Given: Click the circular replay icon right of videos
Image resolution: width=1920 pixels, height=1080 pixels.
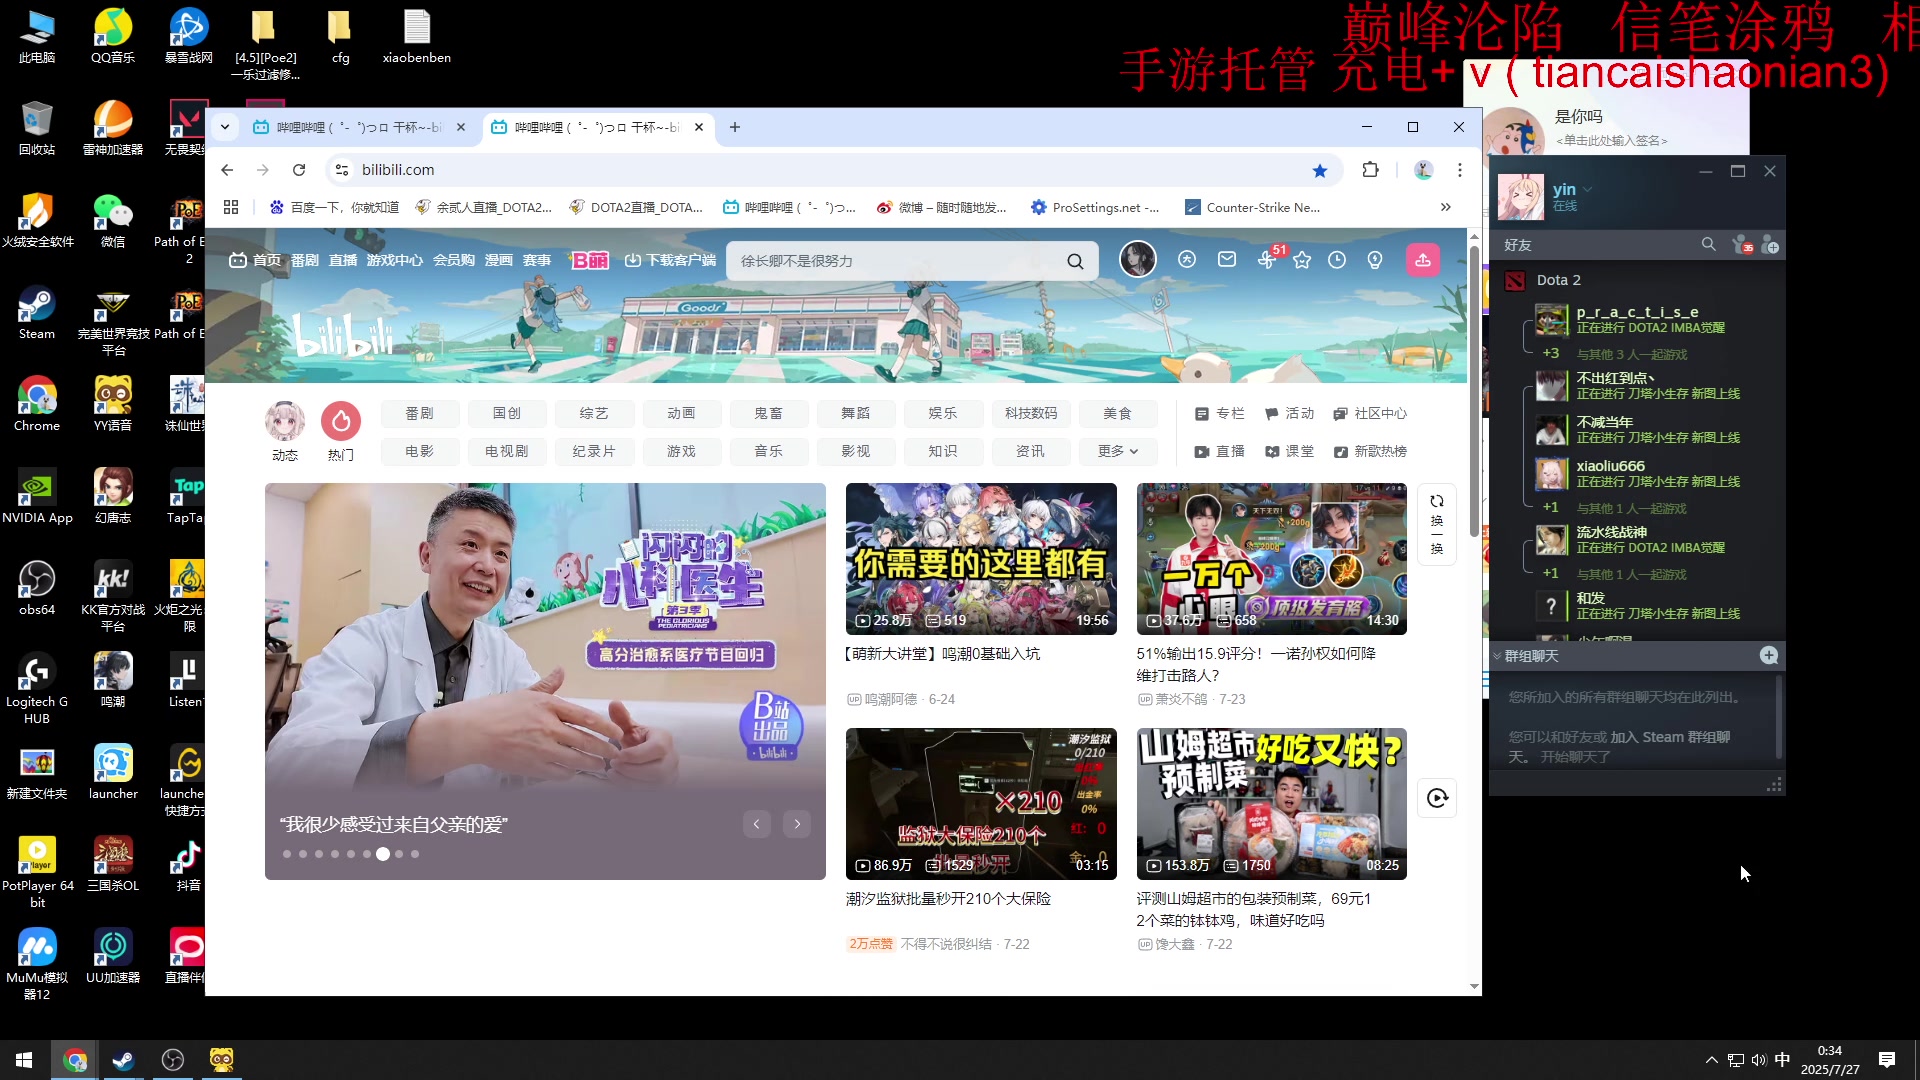Looking at the screenshot, I should click(x=1437, y=798).
